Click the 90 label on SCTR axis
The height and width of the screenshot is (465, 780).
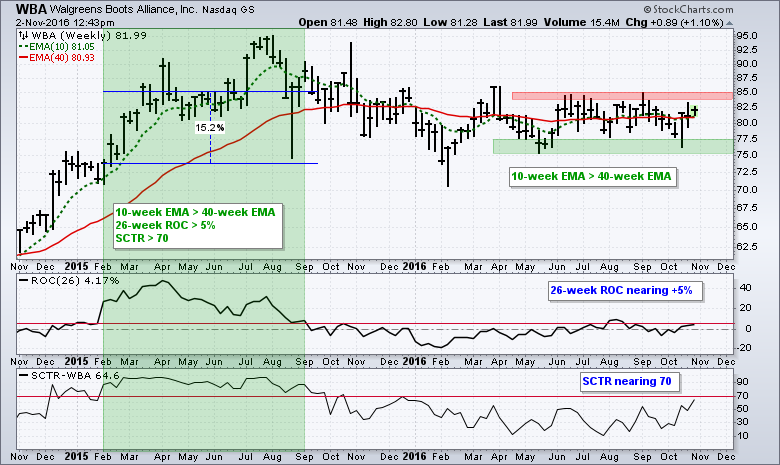click(x=743, y=382)
